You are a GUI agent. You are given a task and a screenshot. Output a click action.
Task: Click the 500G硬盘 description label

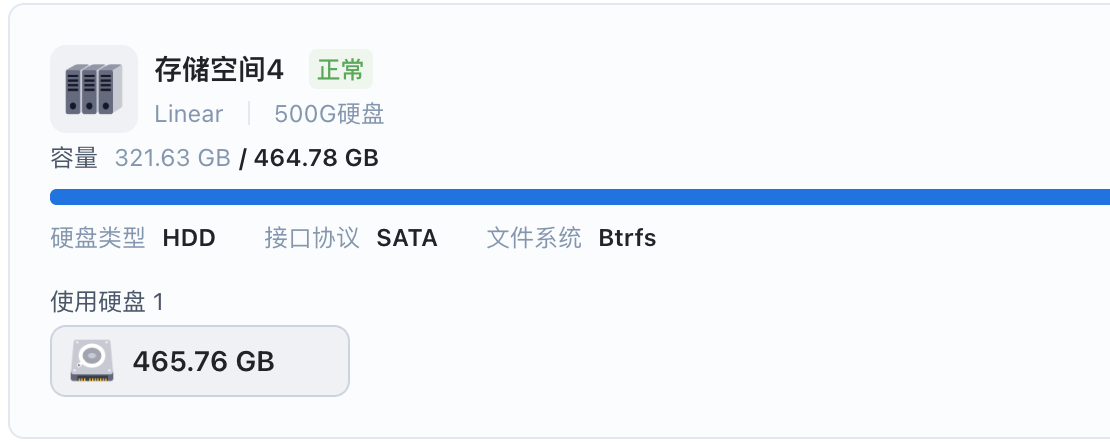pos(329,114)
